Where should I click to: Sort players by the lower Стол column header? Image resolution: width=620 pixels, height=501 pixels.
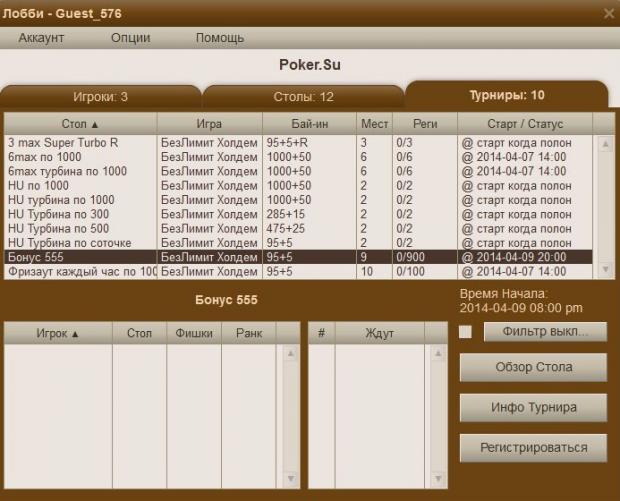click(139, 333)
